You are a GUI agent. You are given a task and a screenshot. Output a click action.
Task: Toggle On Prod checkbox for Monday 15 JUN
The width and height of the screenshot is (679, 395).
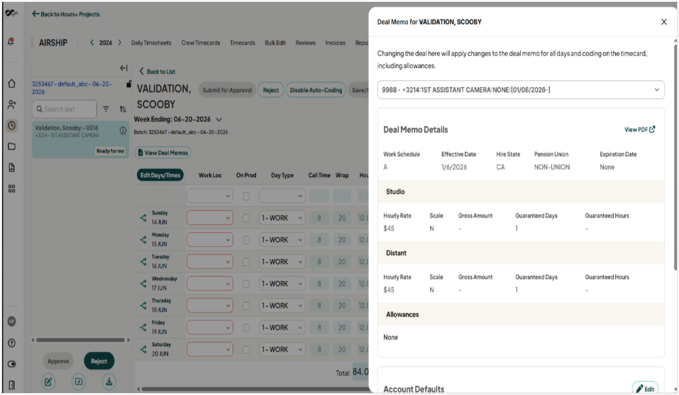point(246,240)
